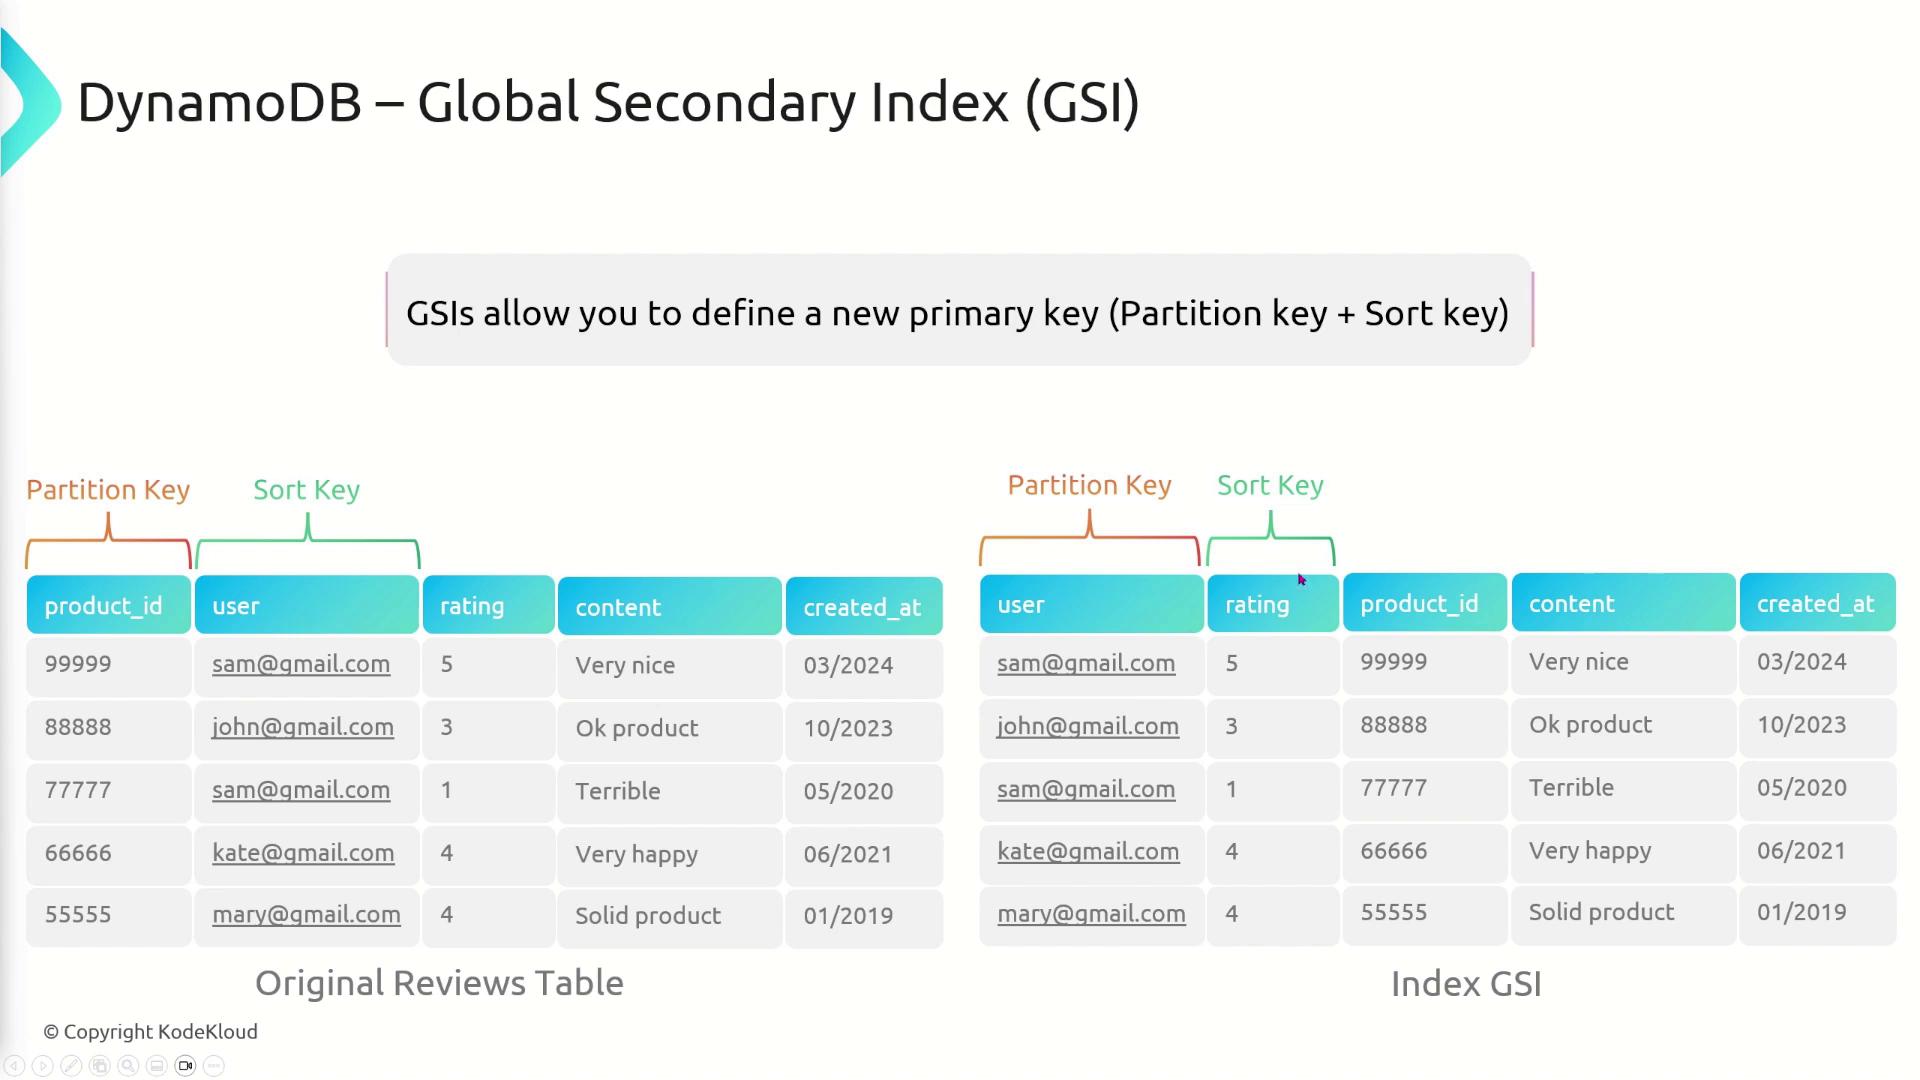Click john@gmail.com in Original Reviews Table

pos(303,727)
